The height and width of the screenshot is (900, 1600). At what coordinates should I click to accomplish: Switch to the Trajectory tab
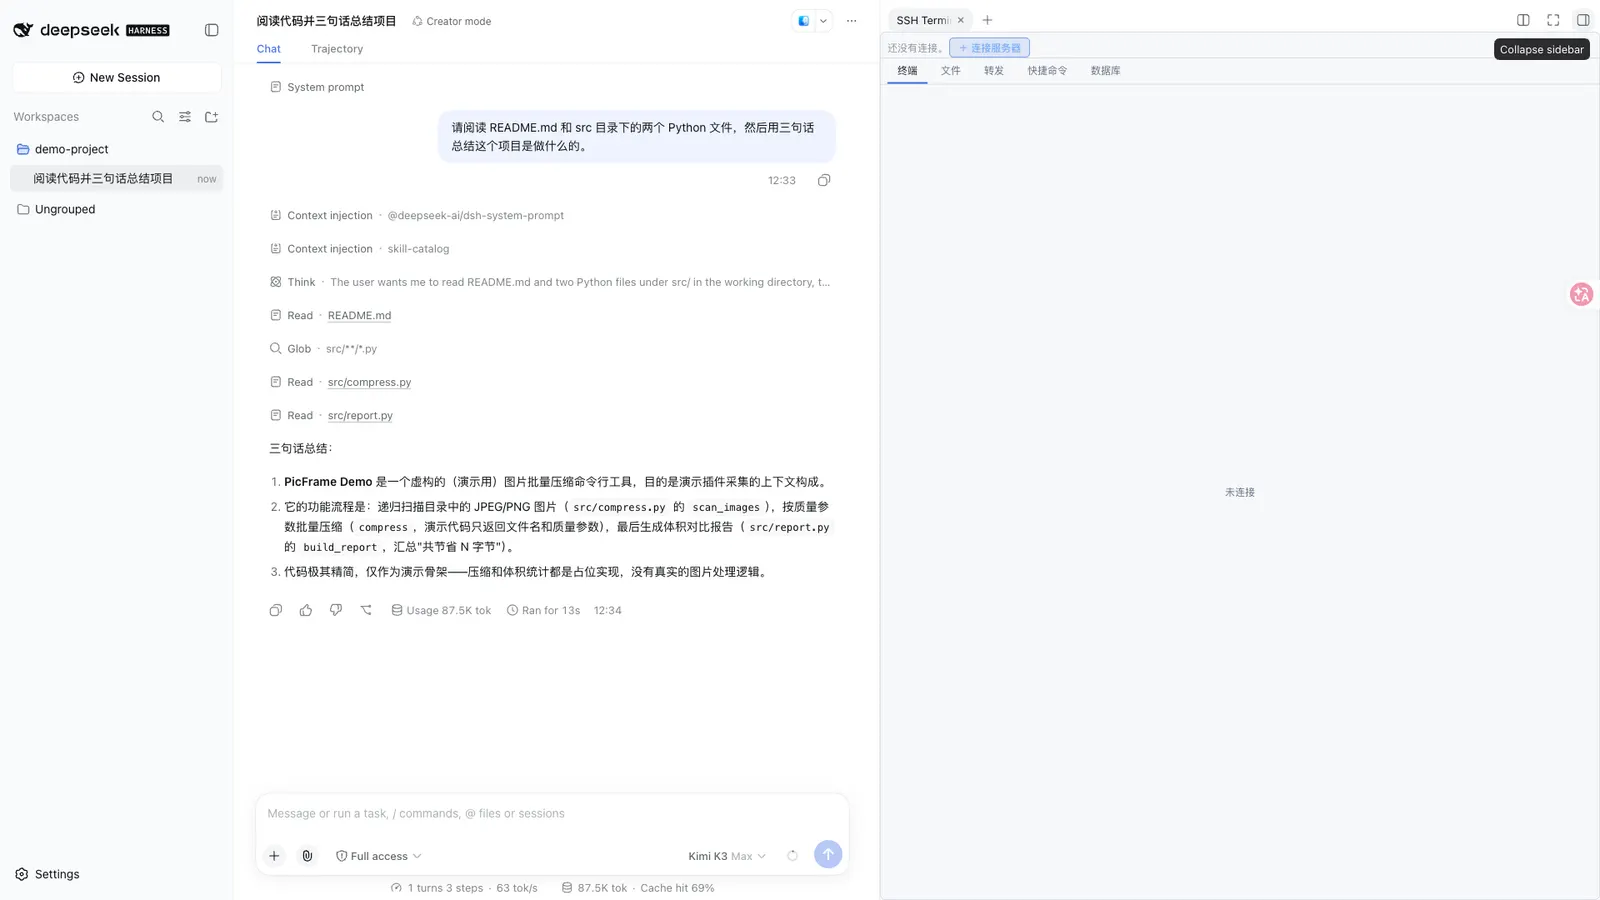click(x=337, y=49)
